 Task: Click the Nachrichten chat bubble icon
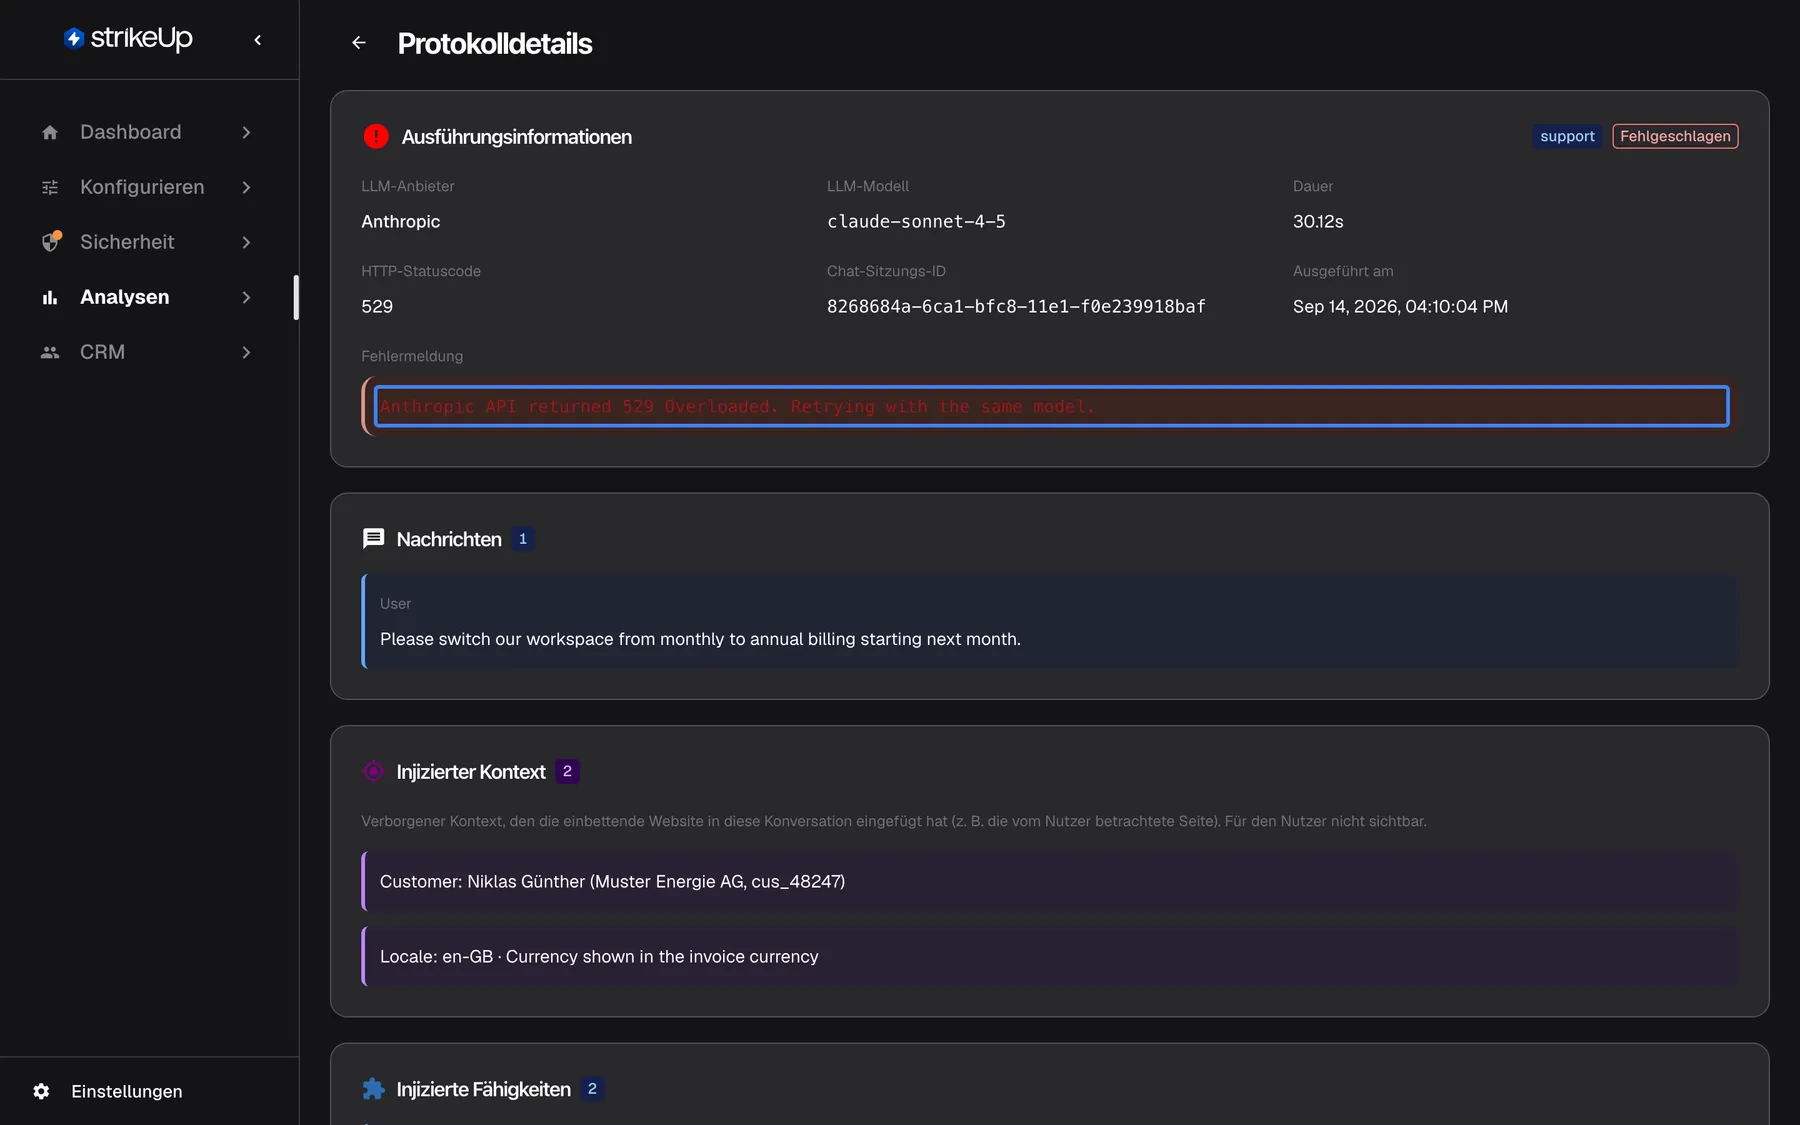373,539
